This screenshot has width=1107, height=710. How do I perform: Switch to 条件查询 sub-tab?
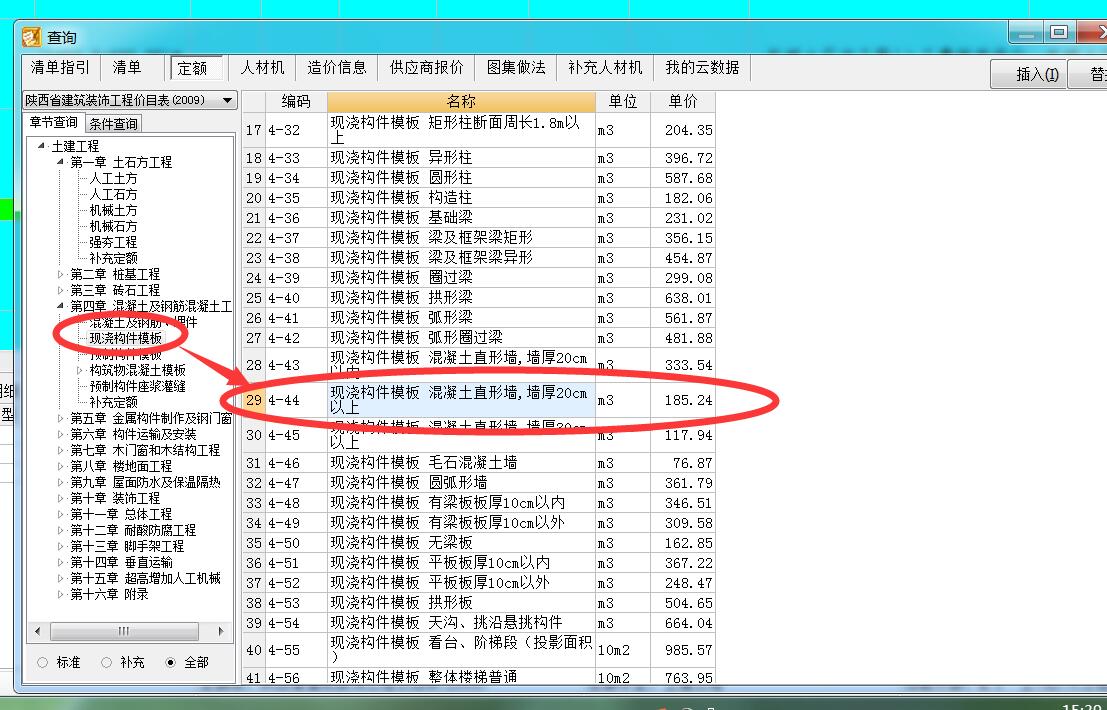[x=114, y=124]
